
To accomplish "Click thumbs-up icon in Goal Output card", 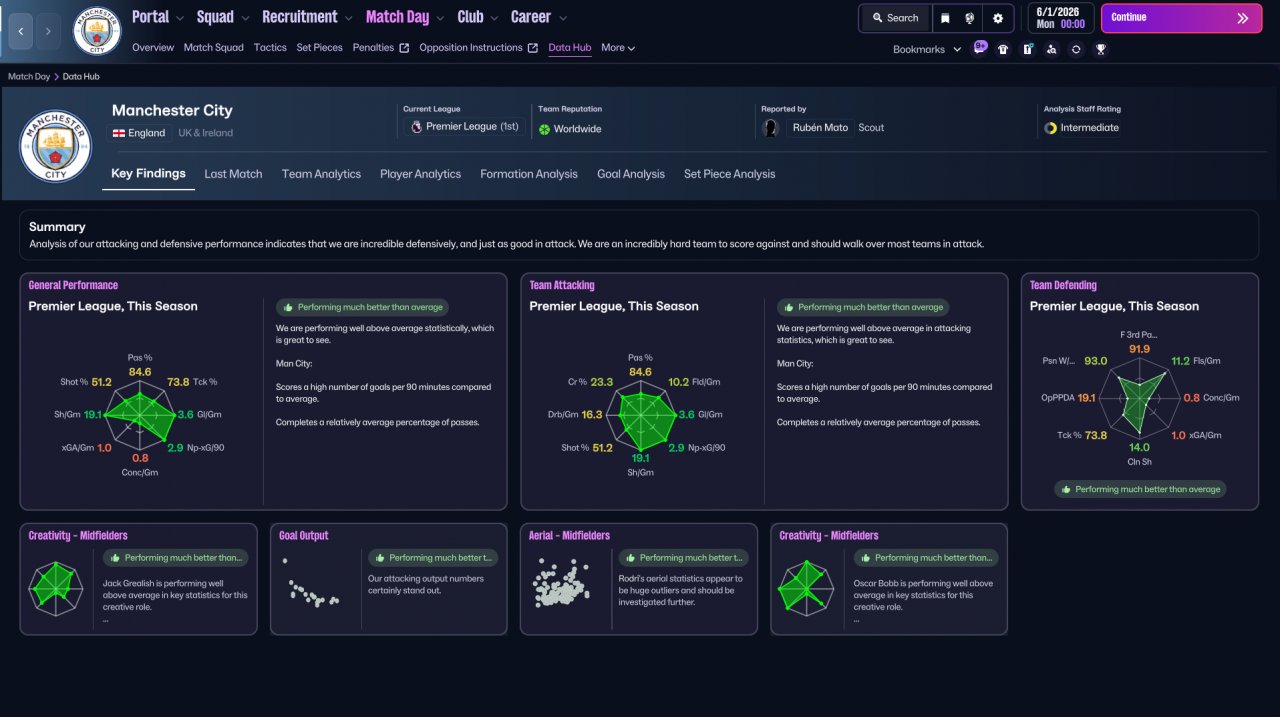I will pos(380,558).
